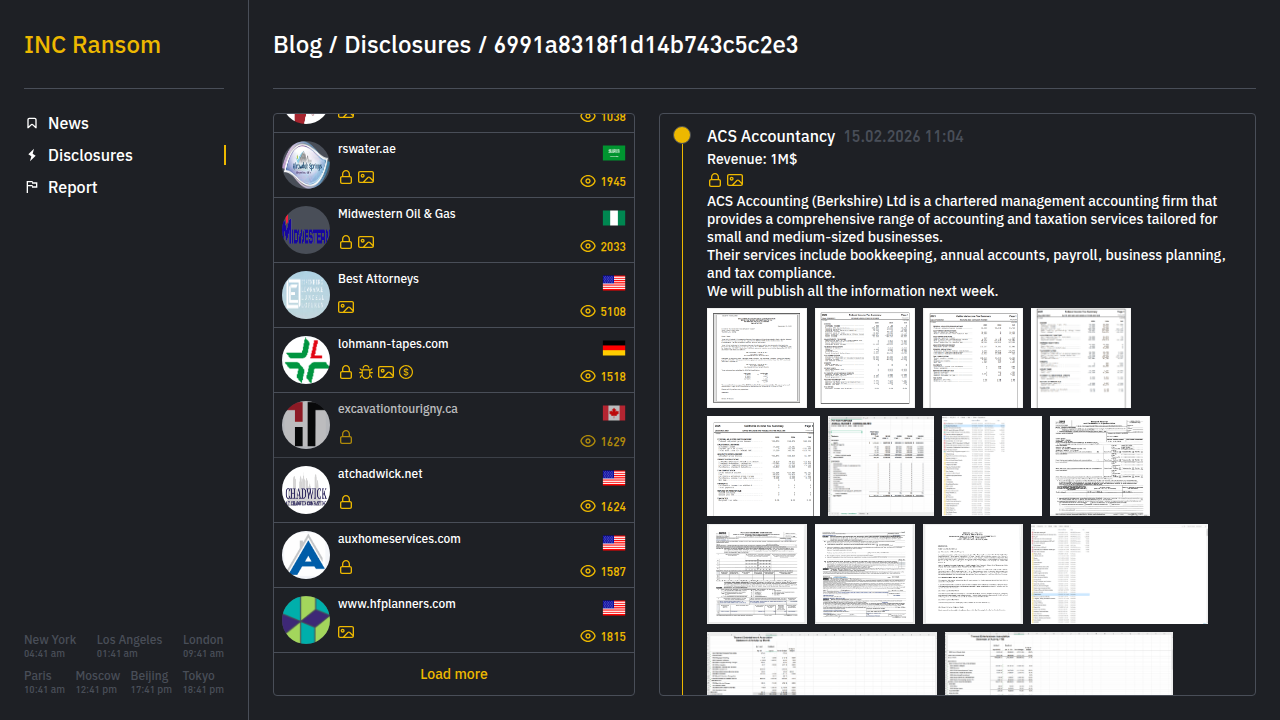Click the dollar coin icon on lohmann-tapes.com

[x=406, y=372]
